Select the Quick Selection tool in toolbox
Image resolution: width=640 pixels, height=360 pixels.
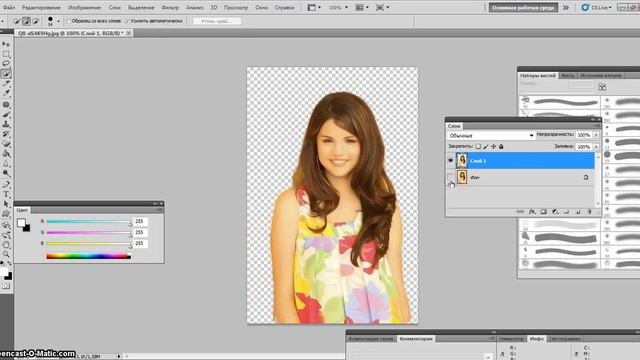coord(6,74)
